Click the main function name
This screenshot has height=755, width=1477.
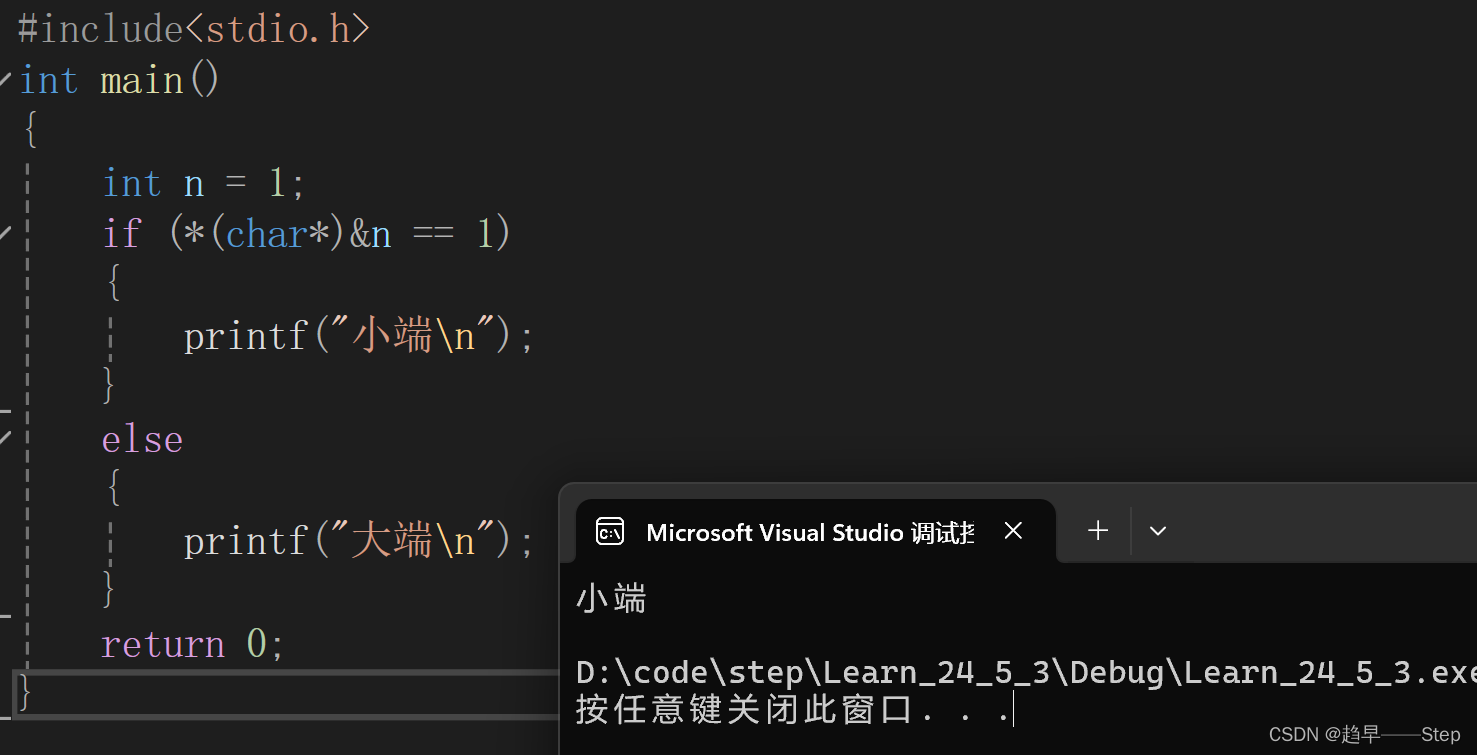tap(142, 80)
